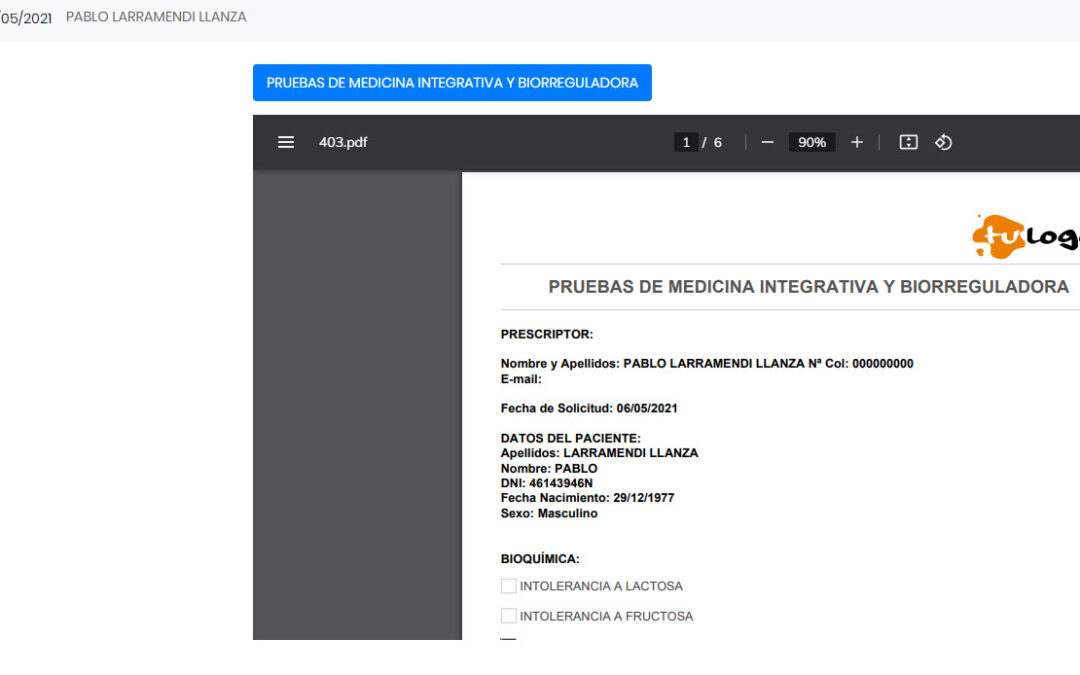
Task: Click the fit to page icon
Action: tap(908, 143)
